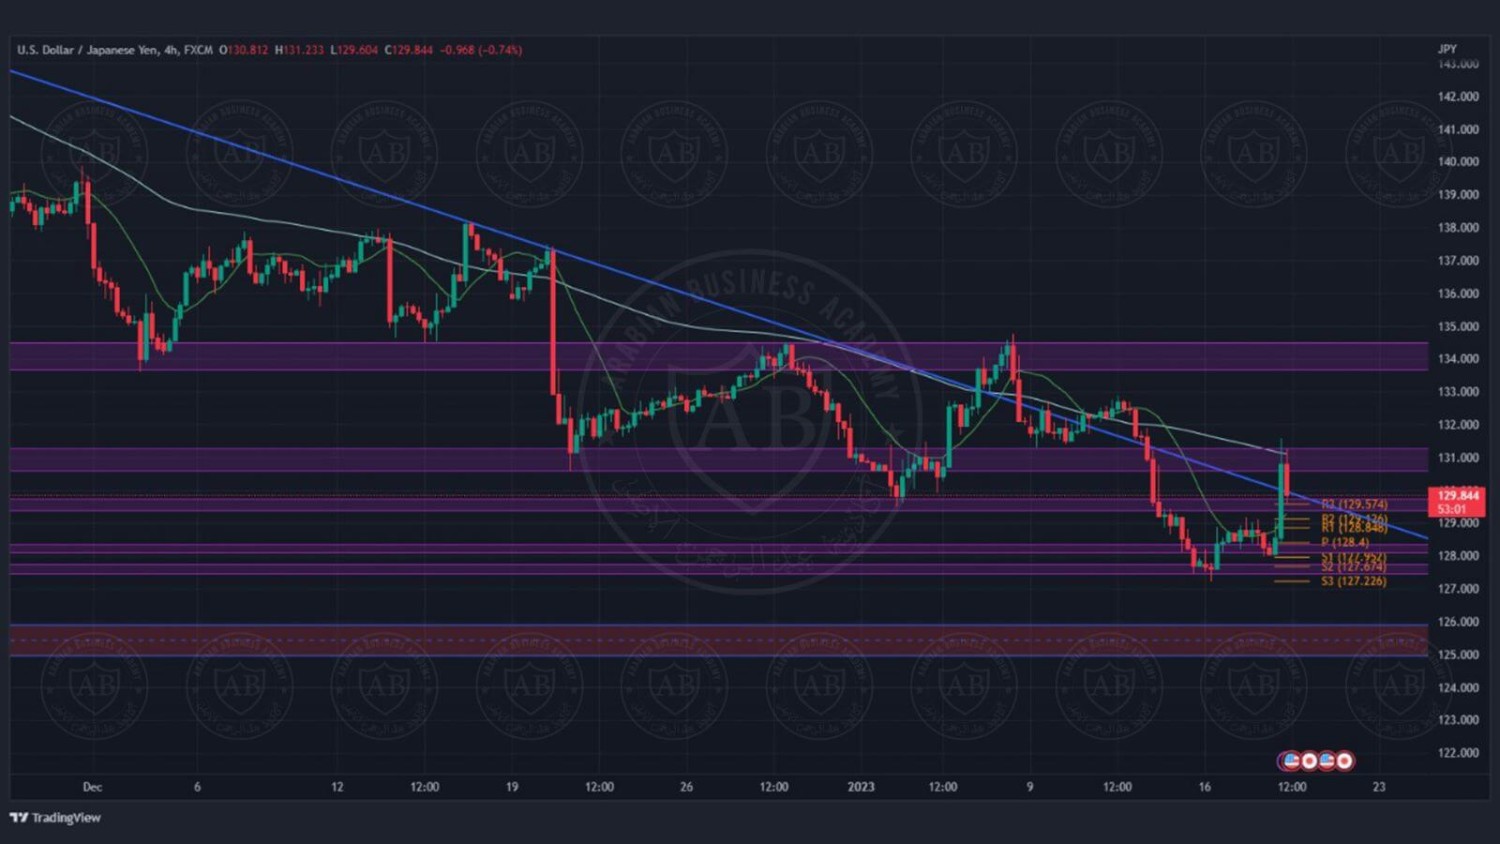Click the 122.000 price axis label
This screenshot has height=844, width=1500.
click(x=1458, y=753)
